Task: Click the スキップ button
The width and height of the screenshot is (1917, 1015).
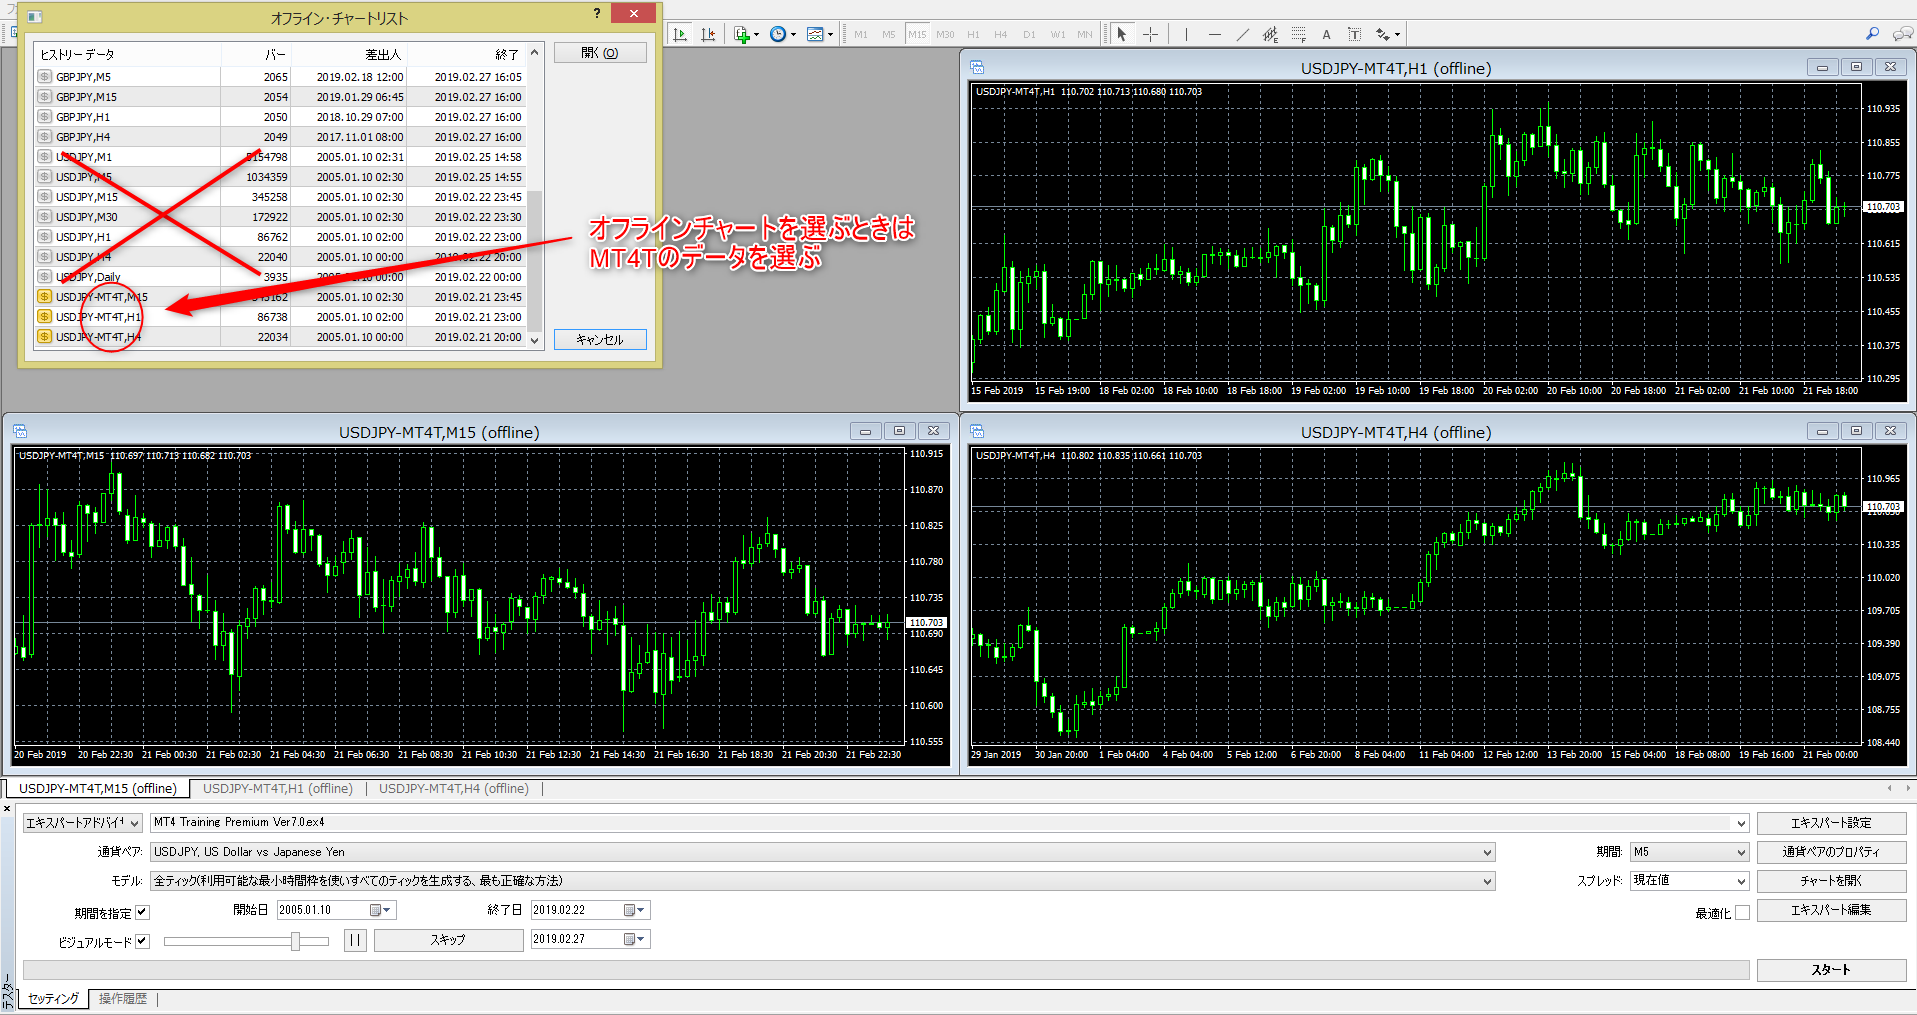Action: pyautogui.click(x=448, y=940)
